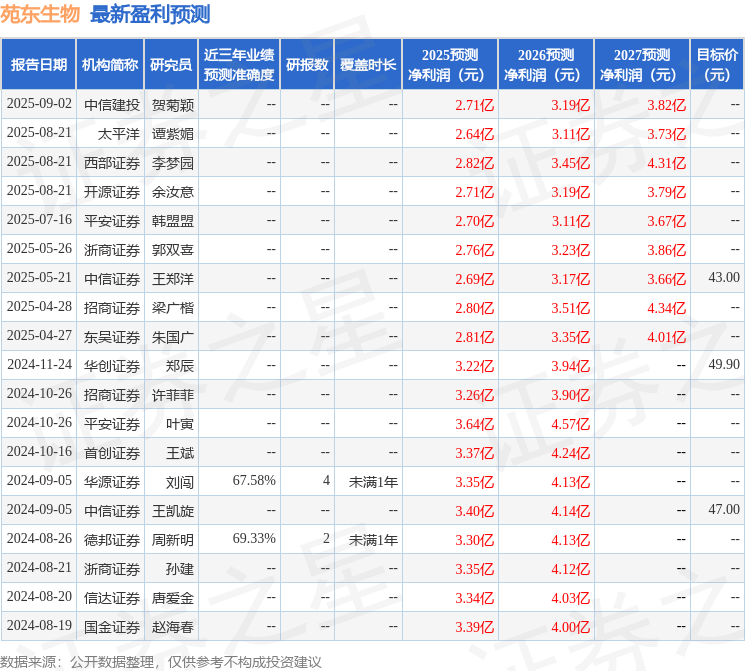This screenshot has height=671, width=745.
Task: Click the 研报数 column header
Action: pyautogui.click(x=307, y=65)
